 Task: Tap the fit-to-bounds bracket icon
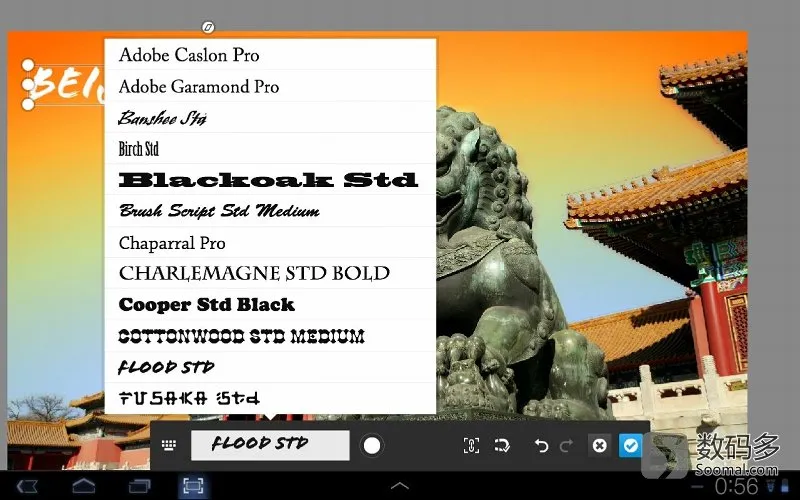click(x=471, y=445)
